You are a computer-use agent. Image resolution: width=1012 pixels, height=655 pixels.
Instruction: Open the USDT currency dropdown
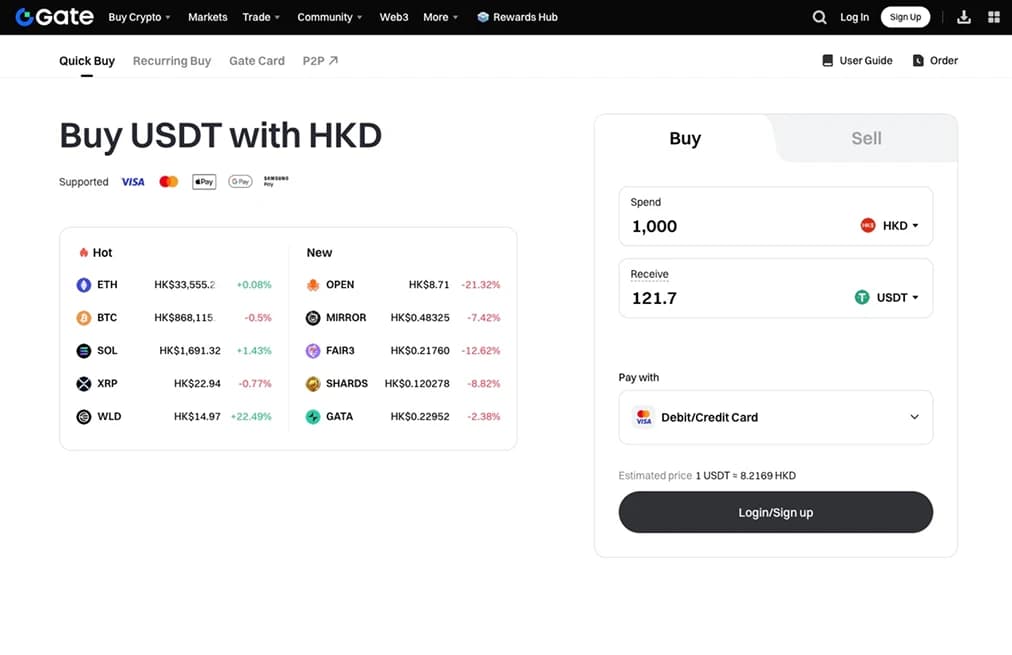[x=886, y=298]
